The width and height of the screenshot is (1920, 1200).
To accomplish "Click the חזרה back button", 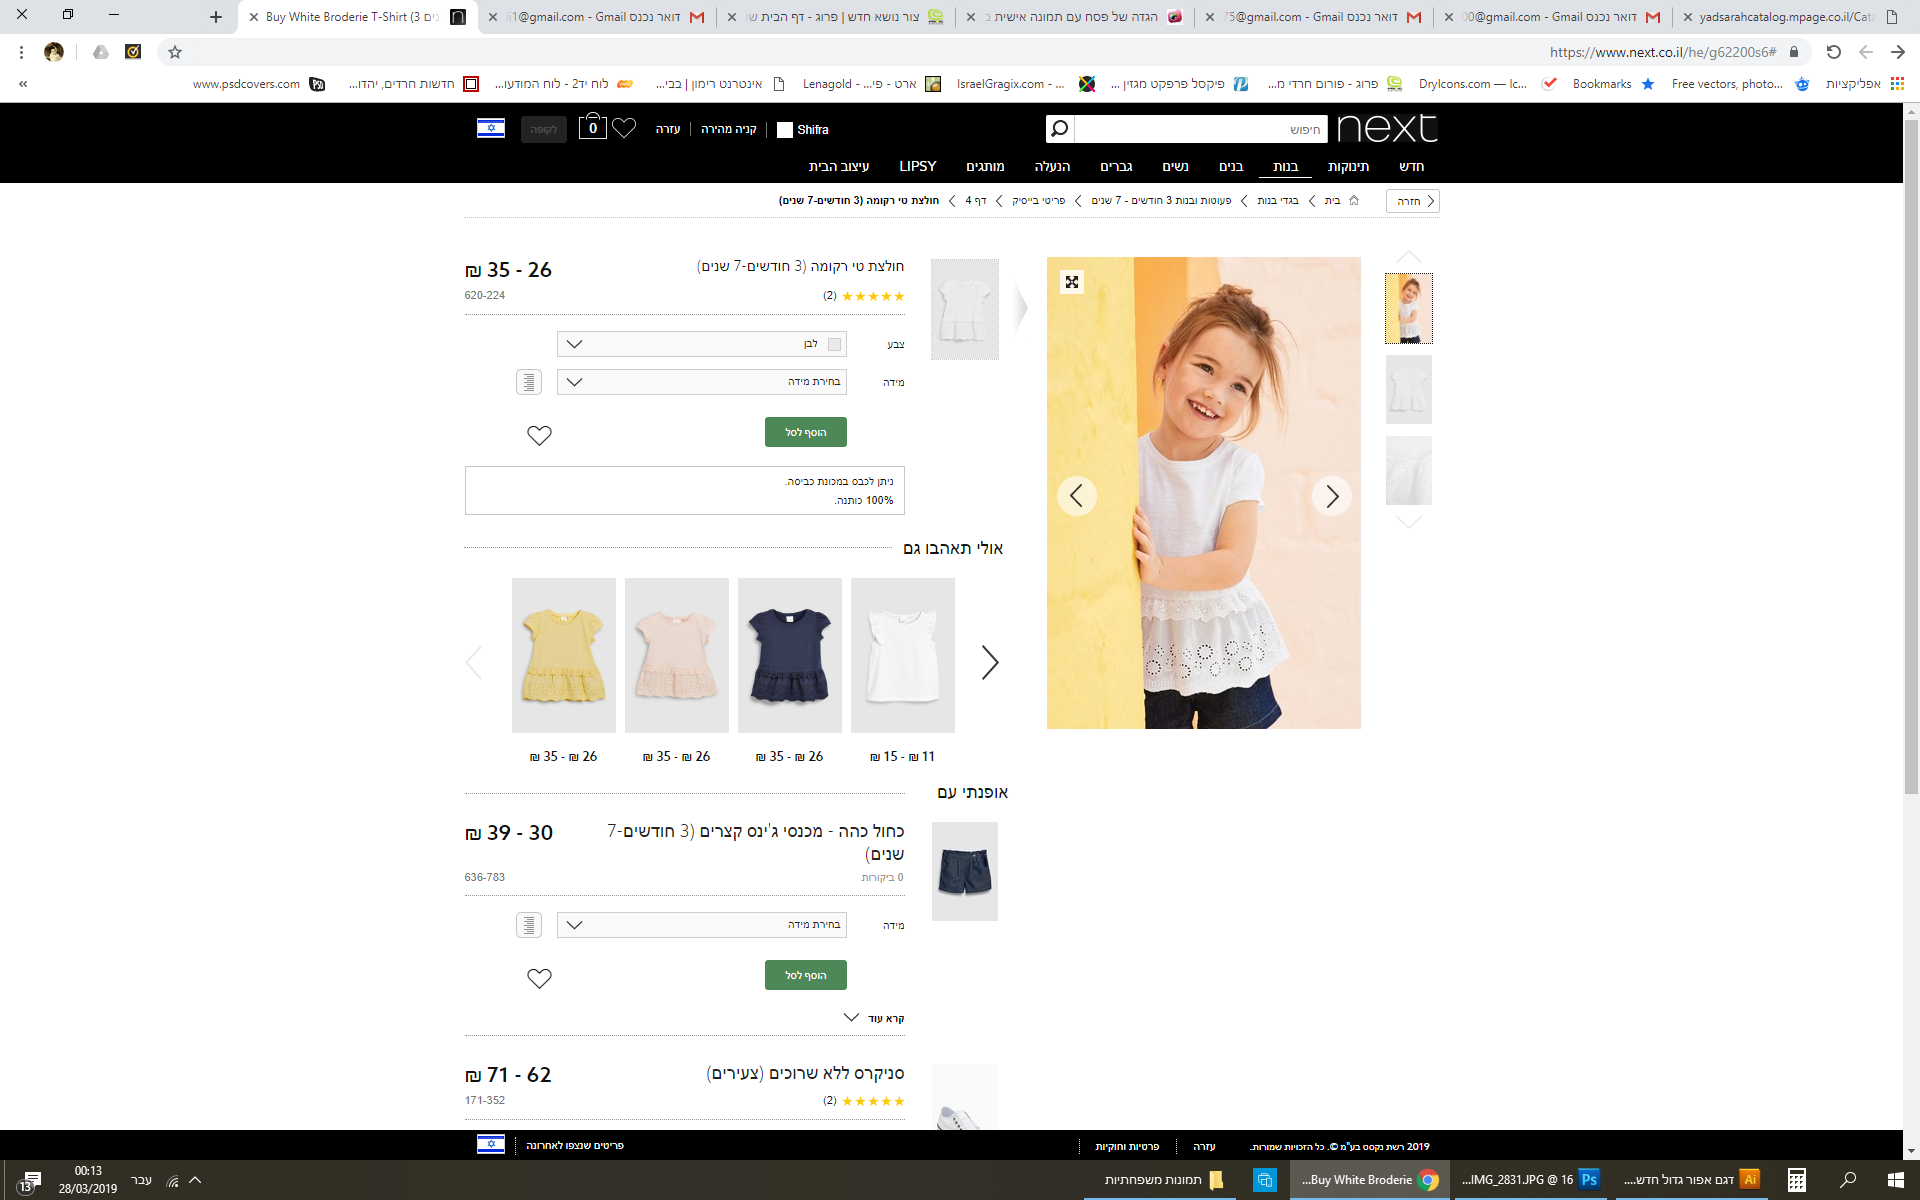I will click(1413, 201).
